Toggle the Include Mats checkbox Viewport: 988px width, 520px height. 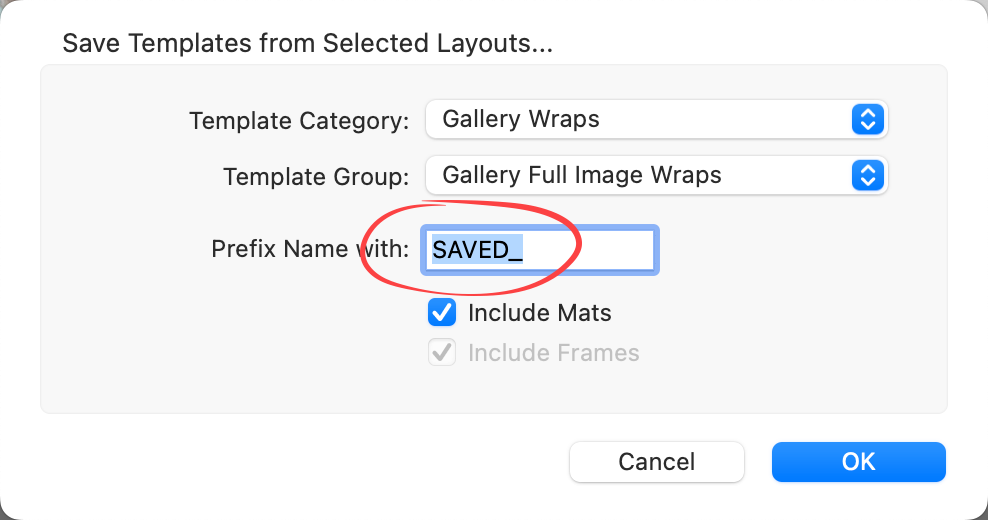click(442, 313)
